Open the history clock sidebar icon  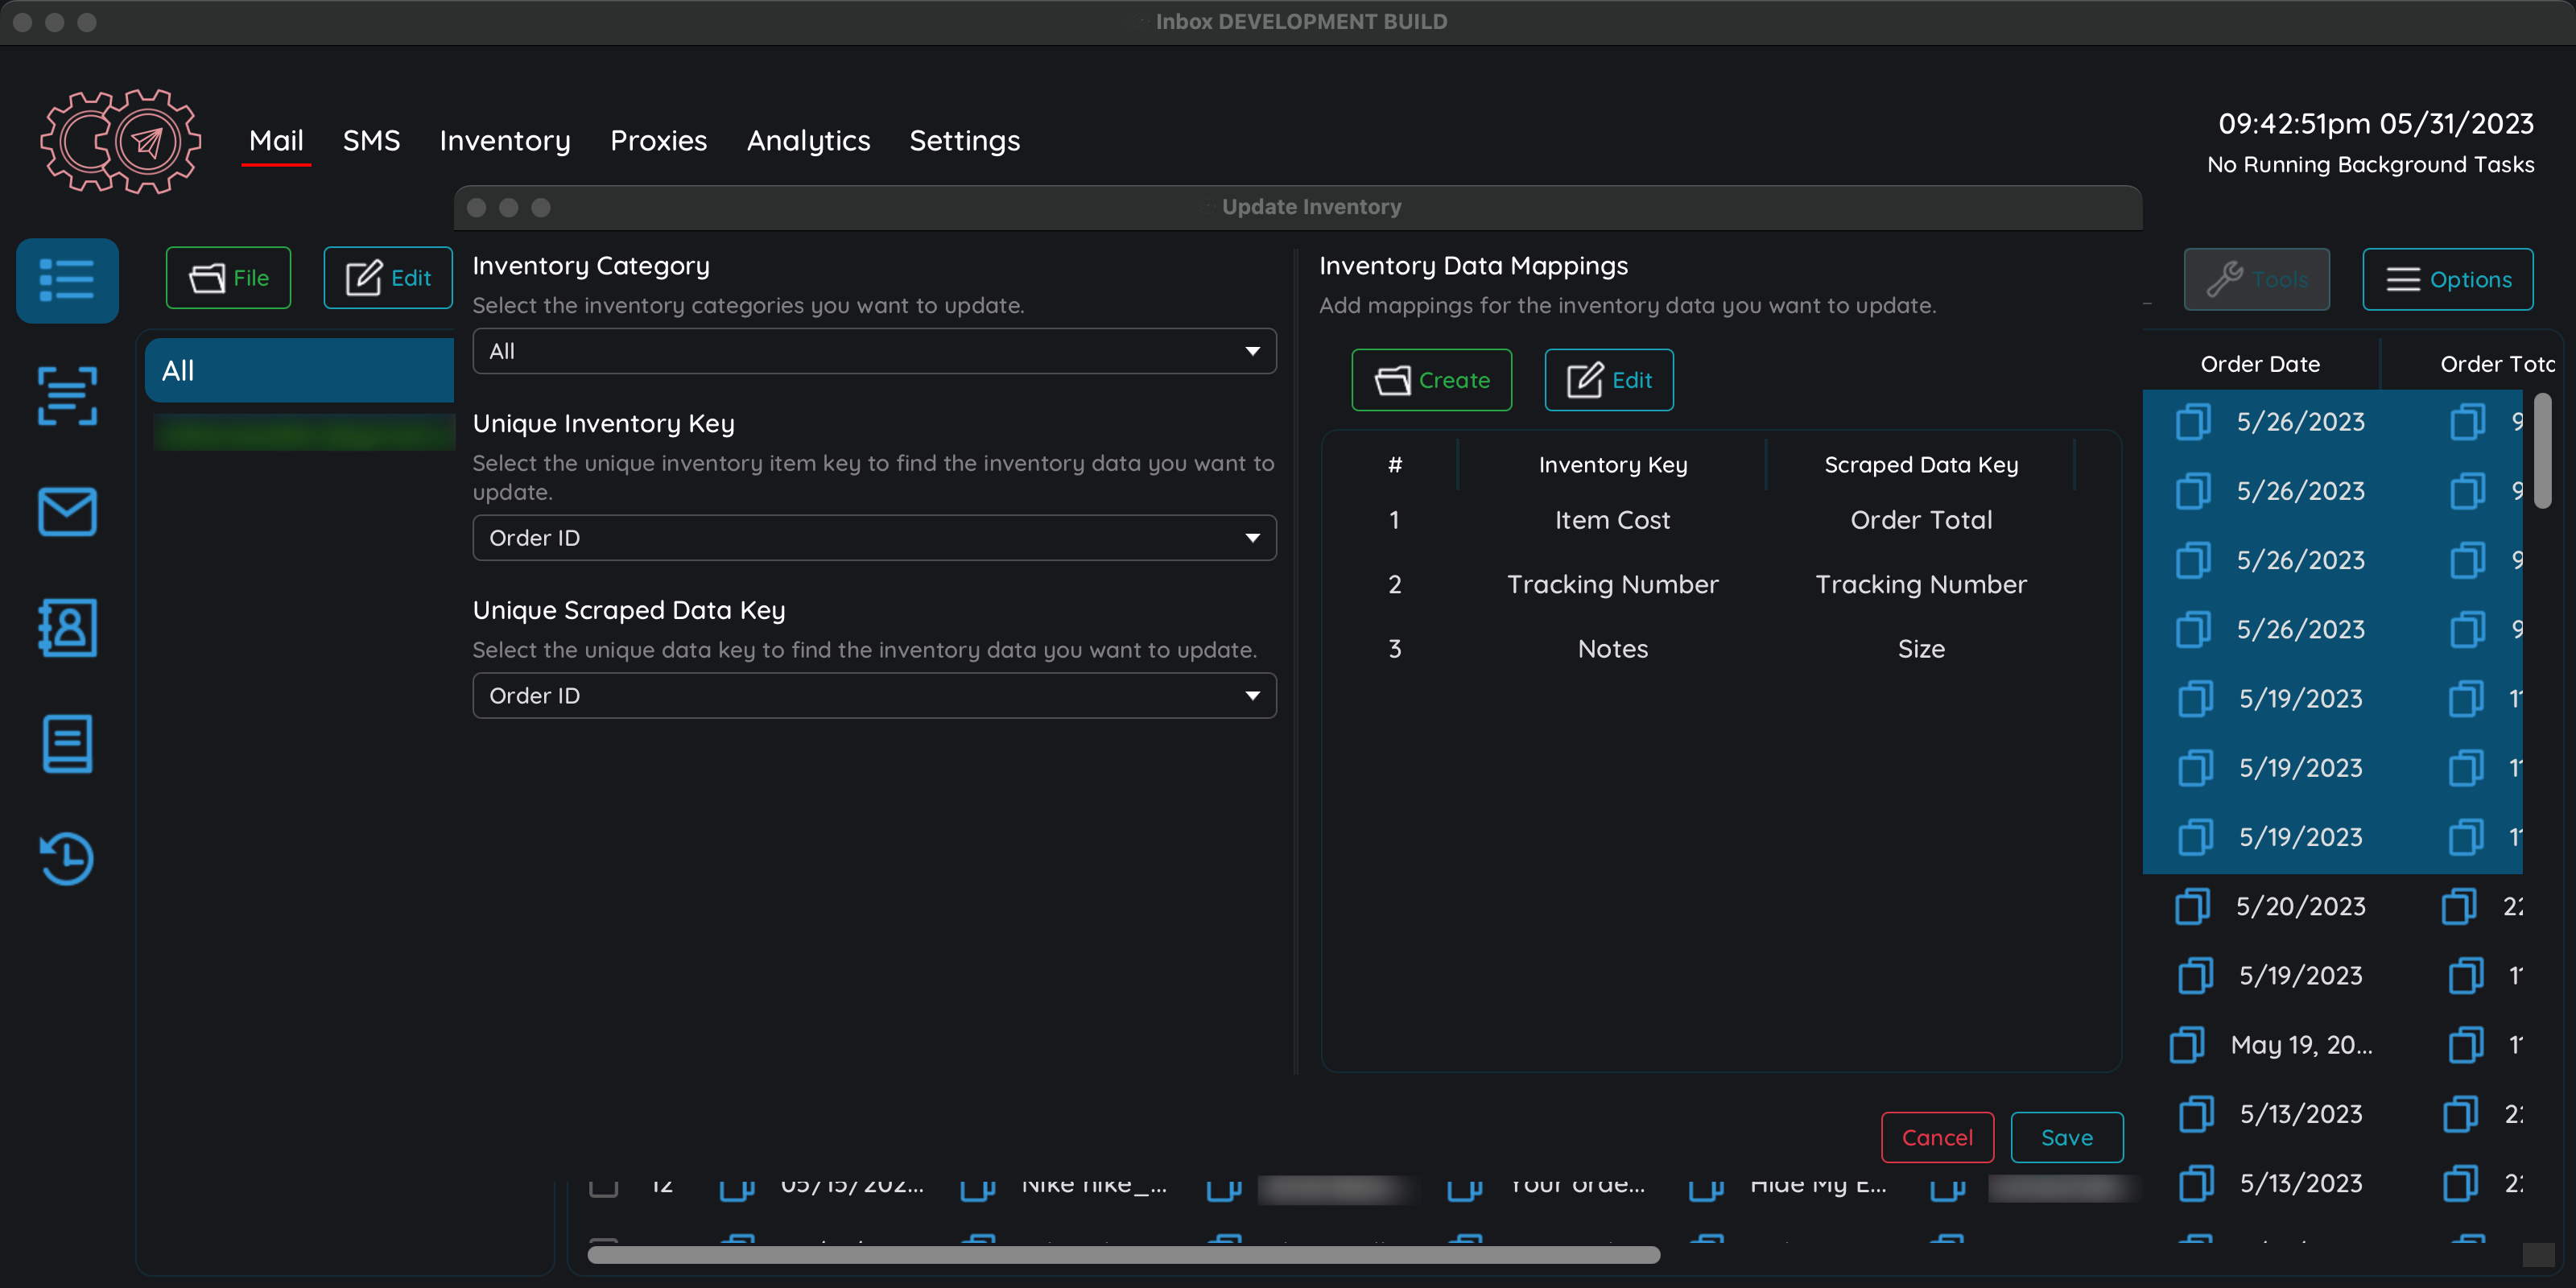(67, 858)
